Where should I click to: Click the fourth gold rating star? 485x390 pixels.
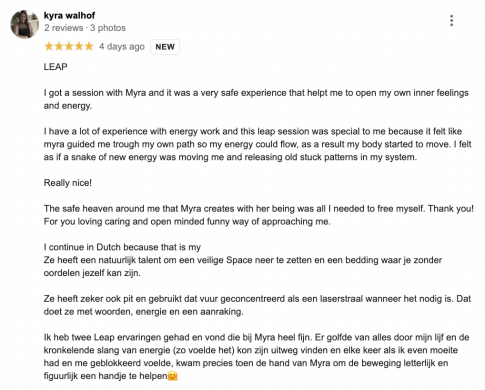pos(79,46)
